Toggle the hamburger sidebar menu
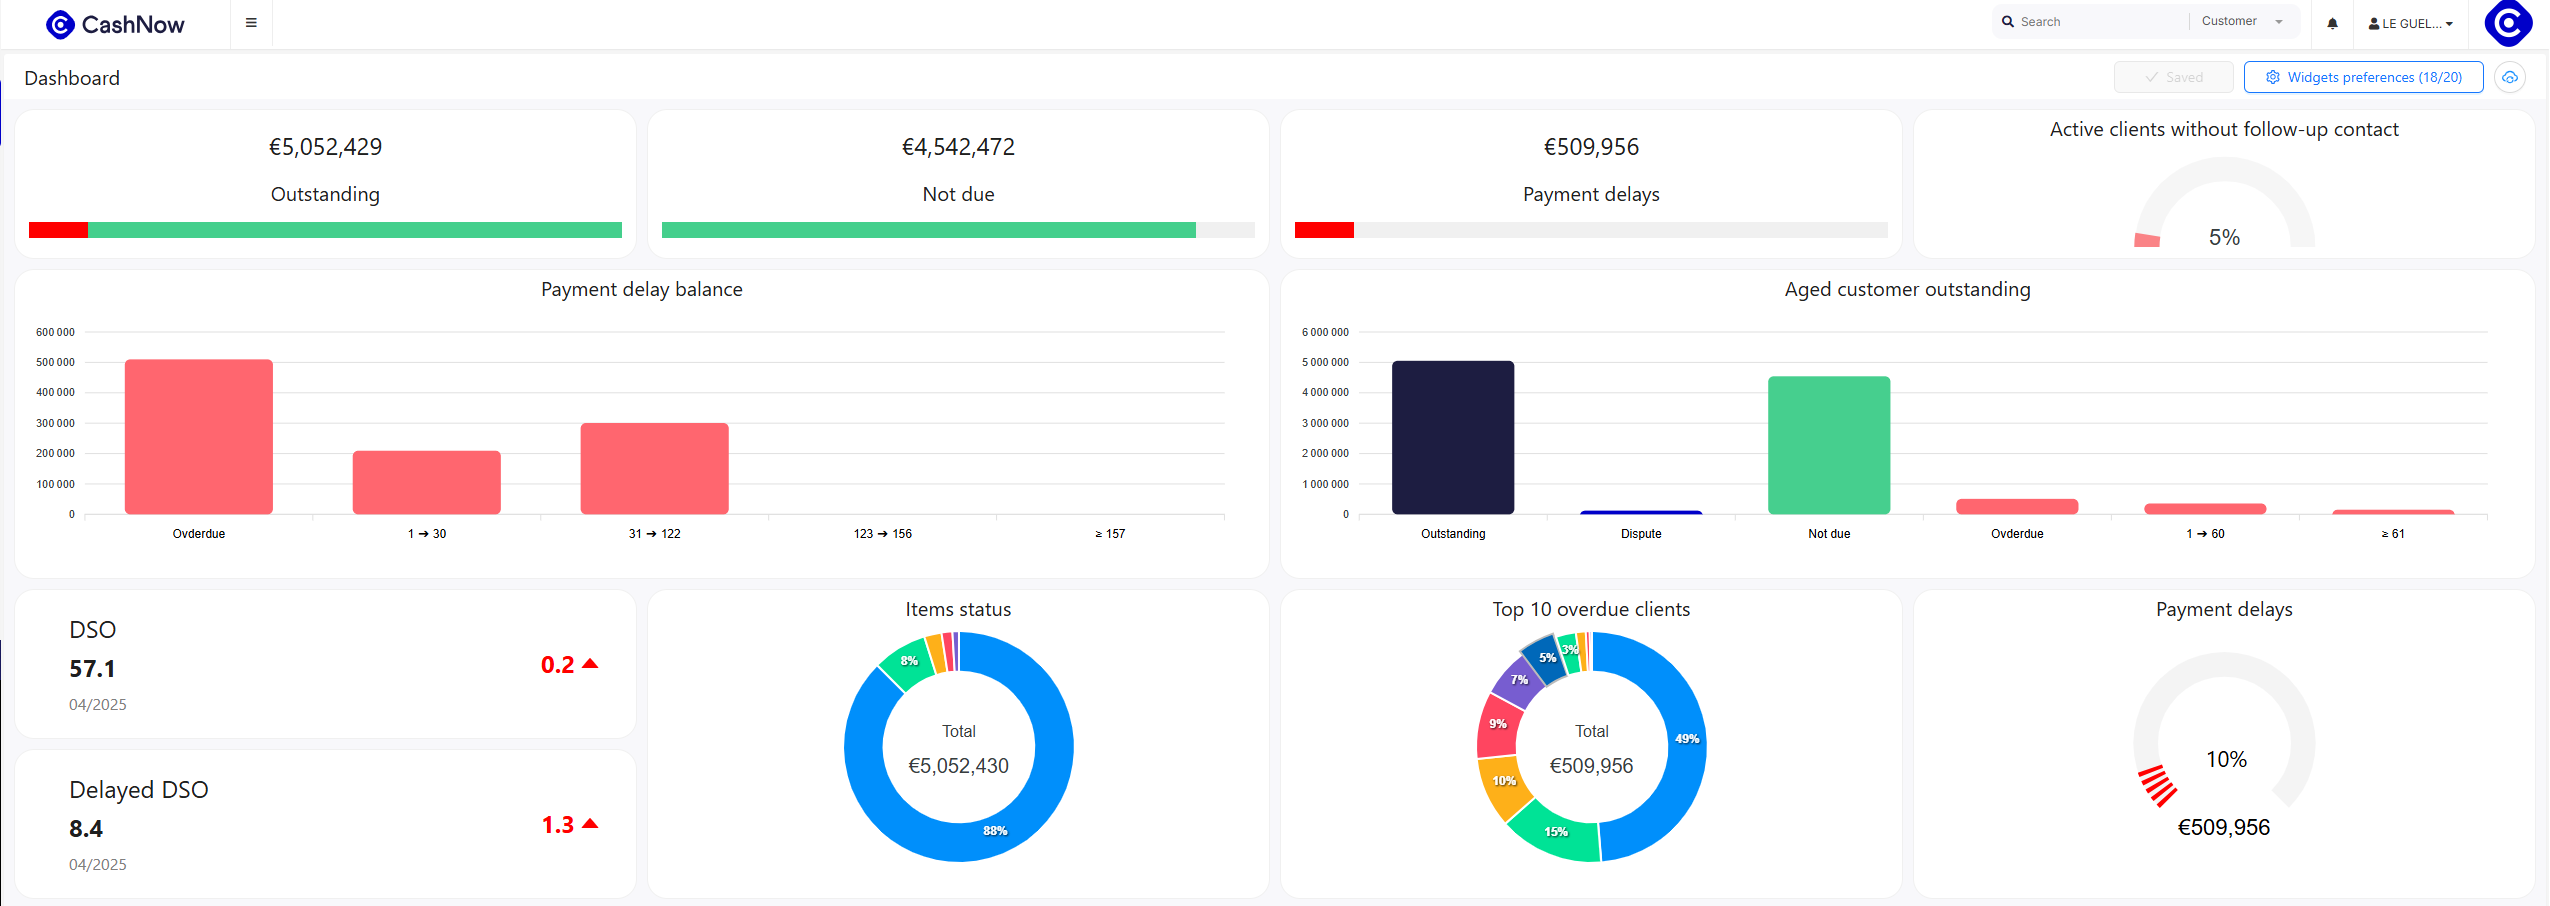The width and height of the screenshot is (2550, 906). coord(251,23)
